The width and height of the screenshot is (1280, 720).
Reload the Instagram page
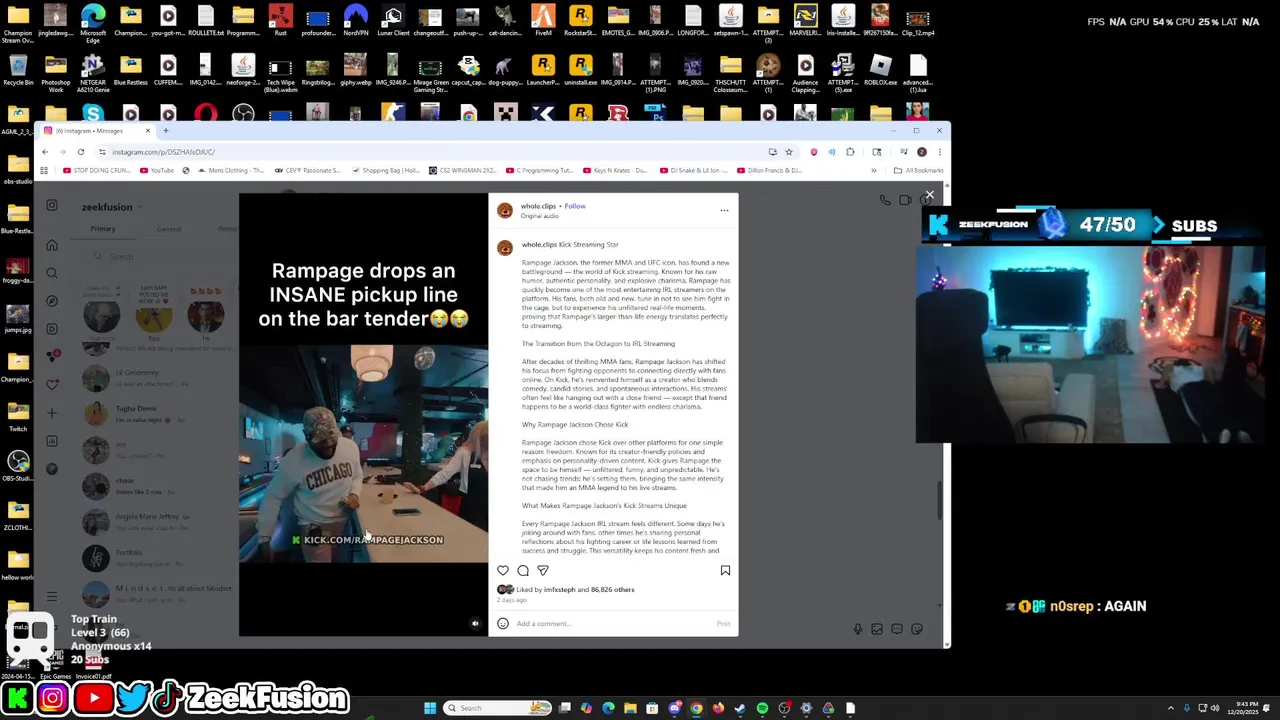point(81,152)
